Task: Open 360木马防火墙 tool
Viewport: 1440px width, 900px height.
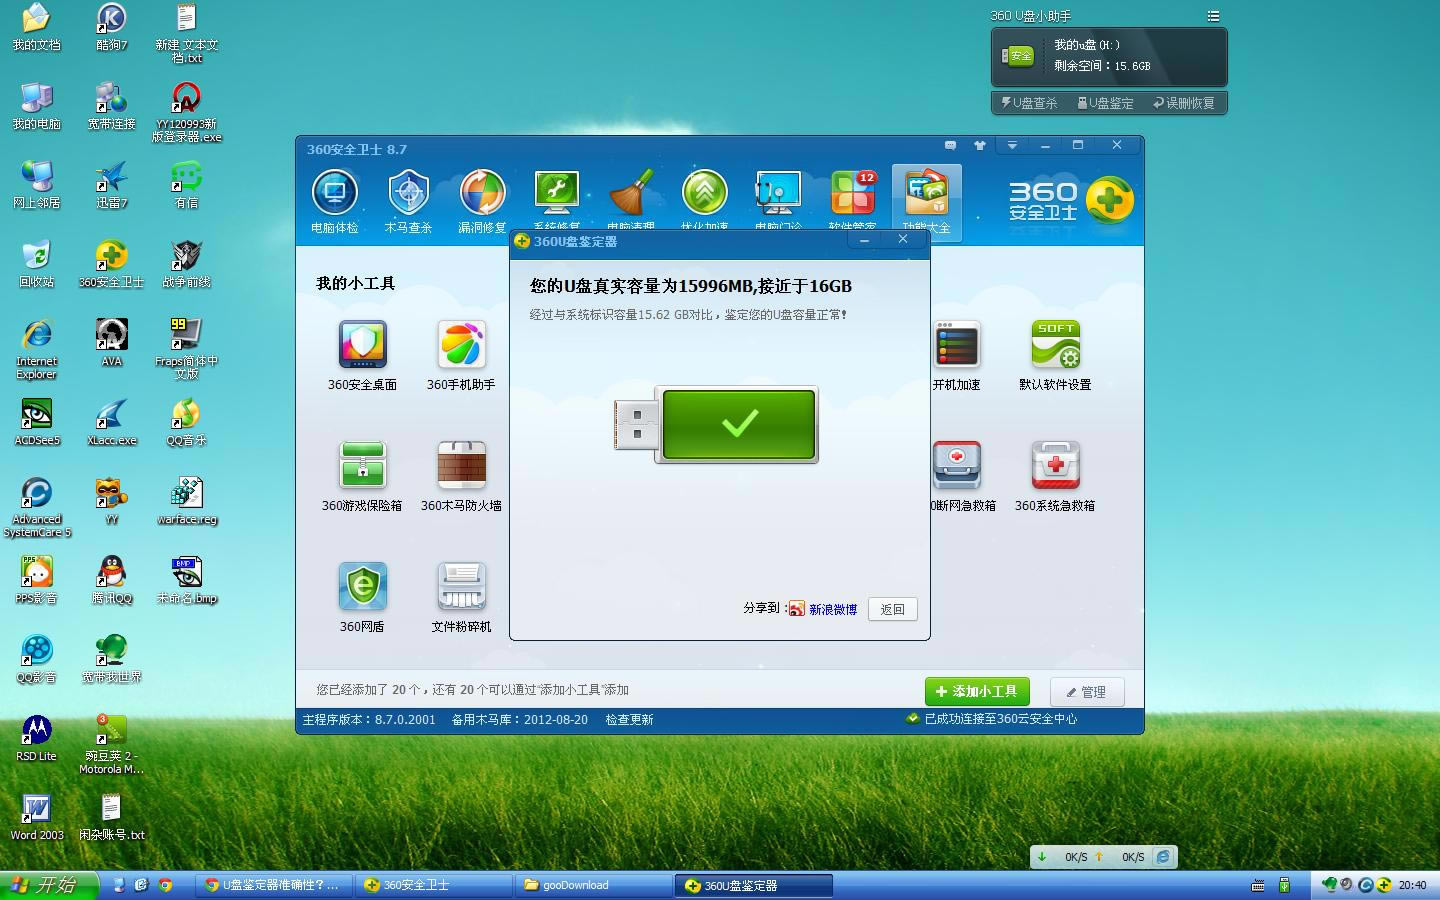Action: pos(461,477)
